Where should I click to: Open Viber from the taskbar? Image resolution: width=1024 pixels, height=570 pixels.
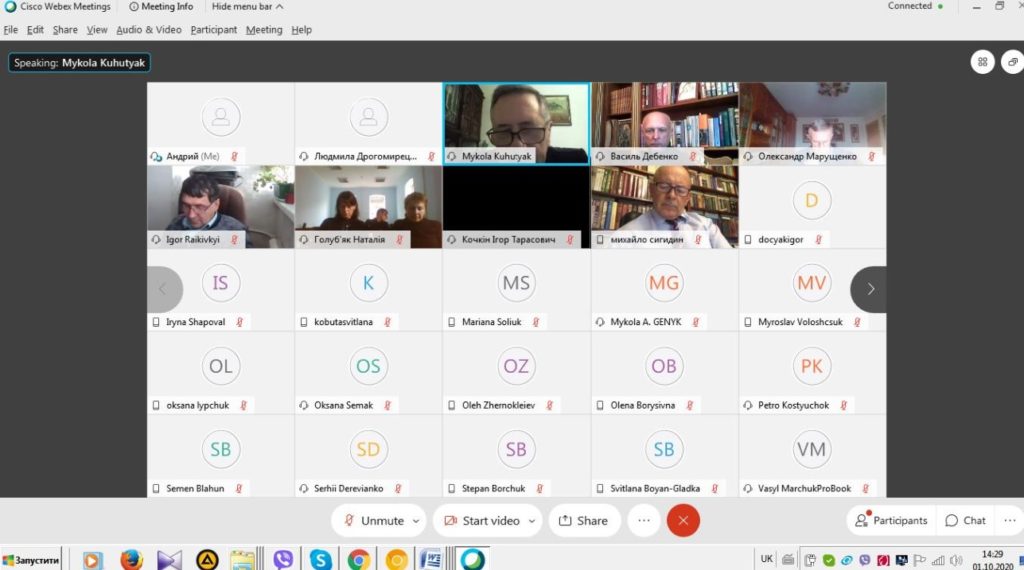coord(283,559)
